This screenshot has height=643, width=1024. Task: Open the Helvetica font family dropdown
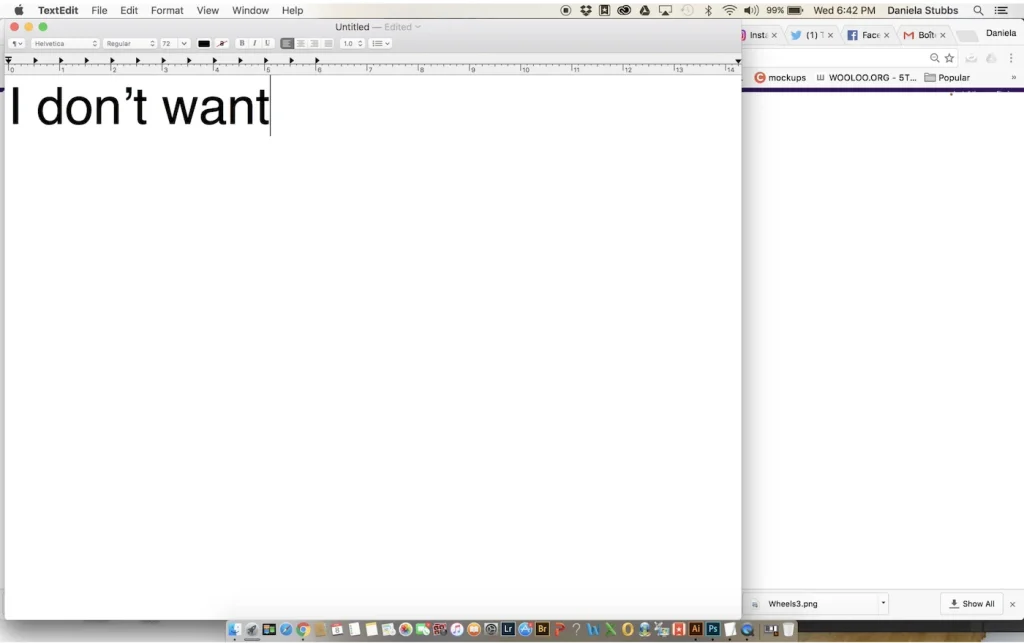click(x=66, y=44)
